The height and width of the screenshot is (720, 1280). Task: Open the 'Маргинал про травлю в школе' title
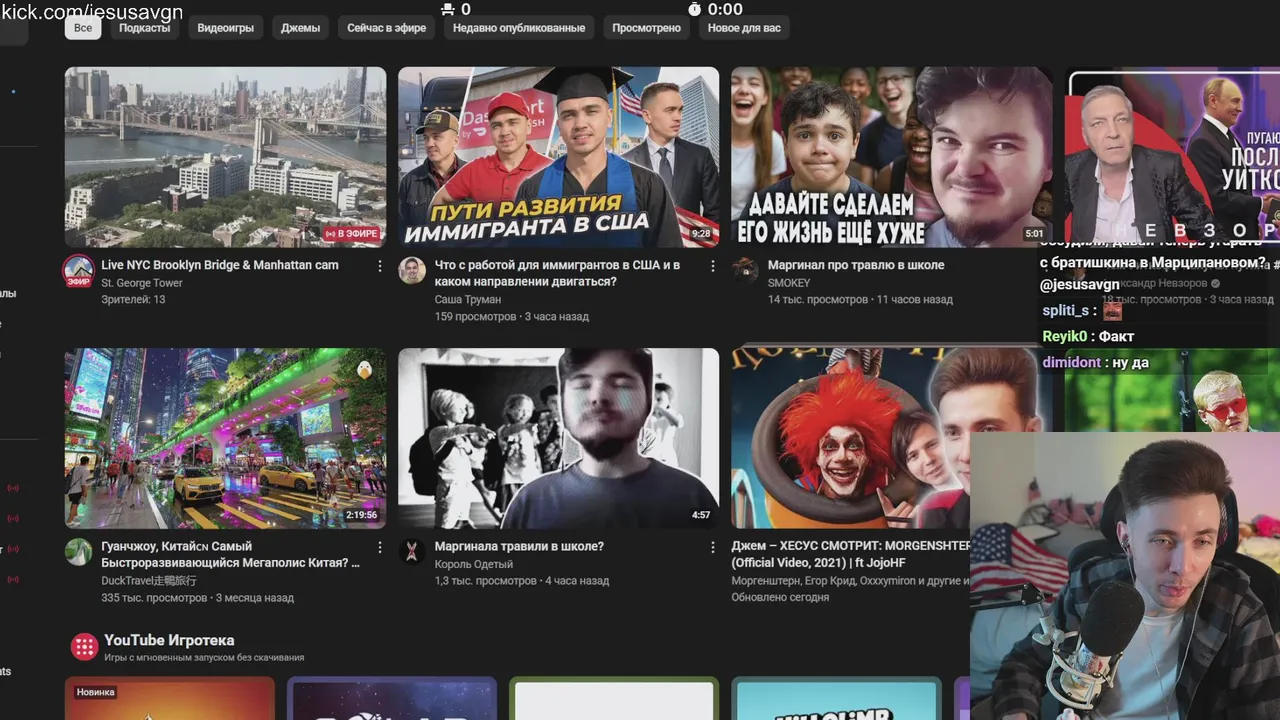pyautogui.click(x=856, y=265)
